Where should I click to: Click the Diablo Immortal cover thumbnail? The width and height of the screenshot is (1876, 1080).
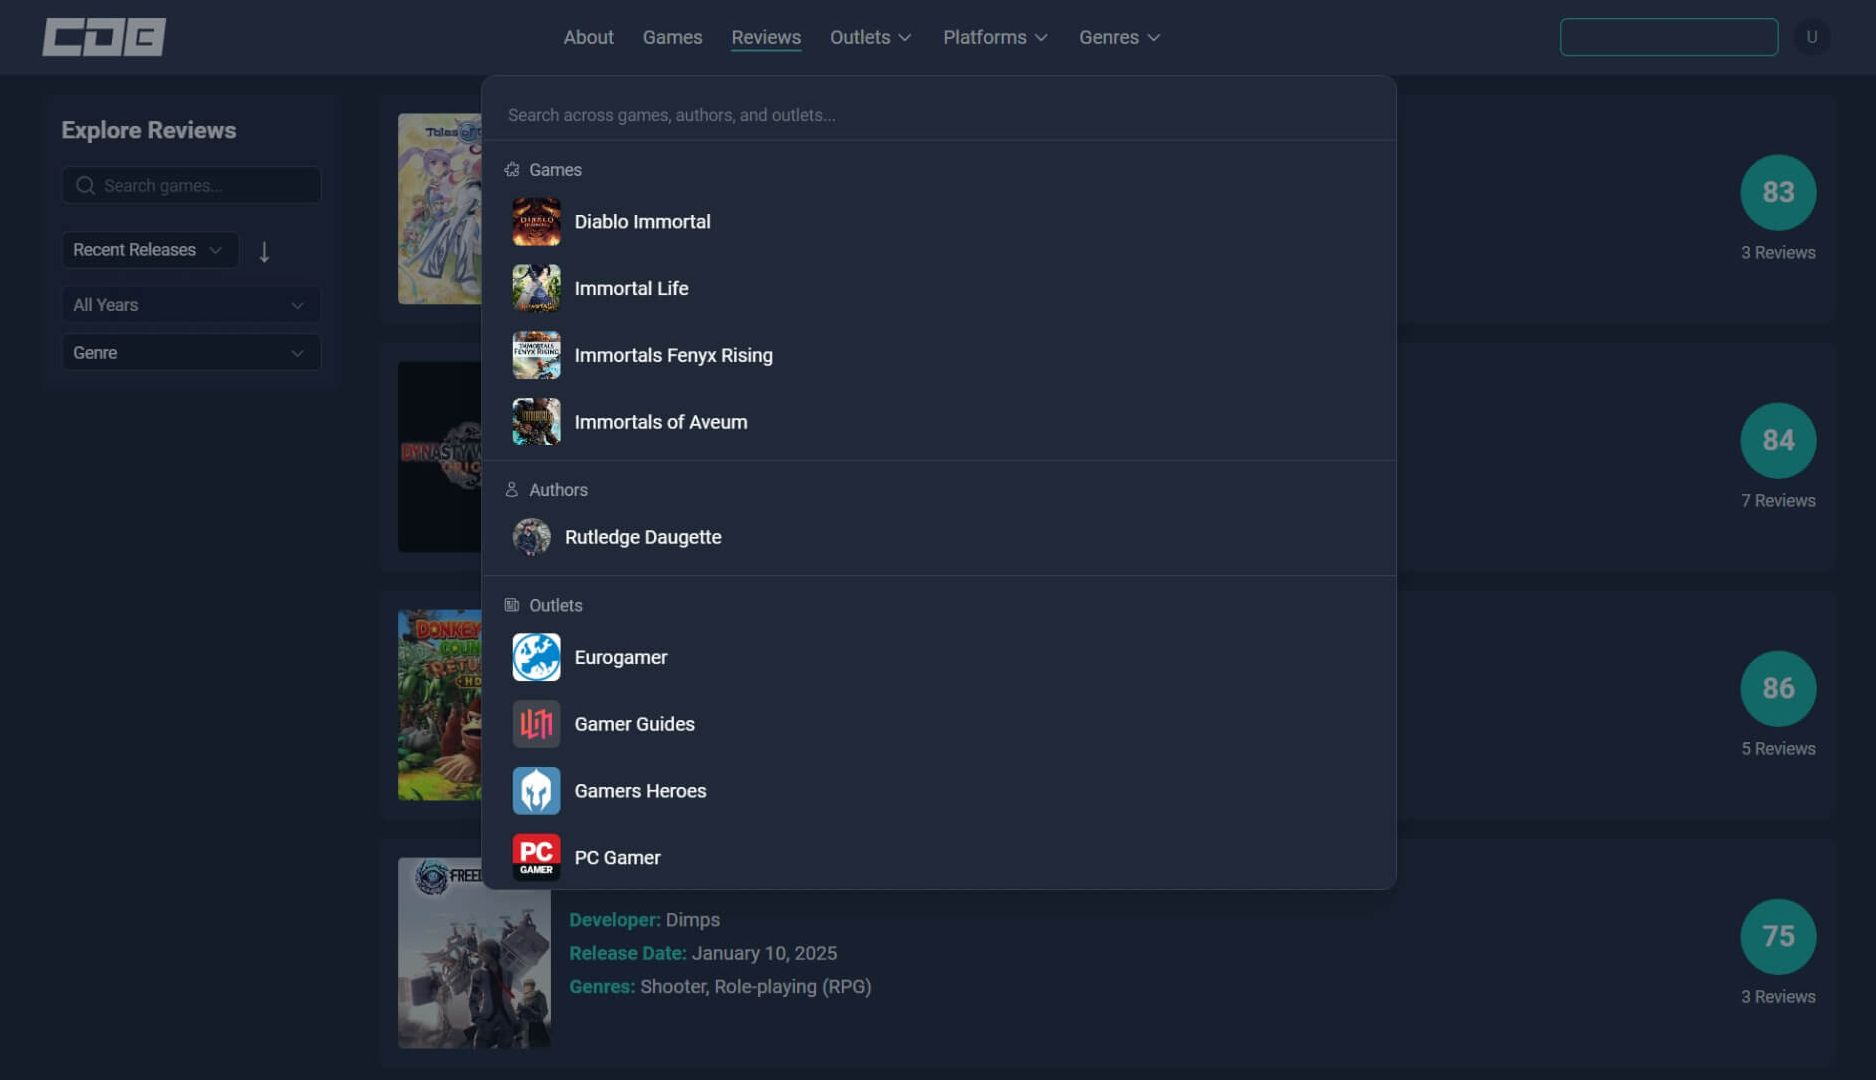point(536,221)
